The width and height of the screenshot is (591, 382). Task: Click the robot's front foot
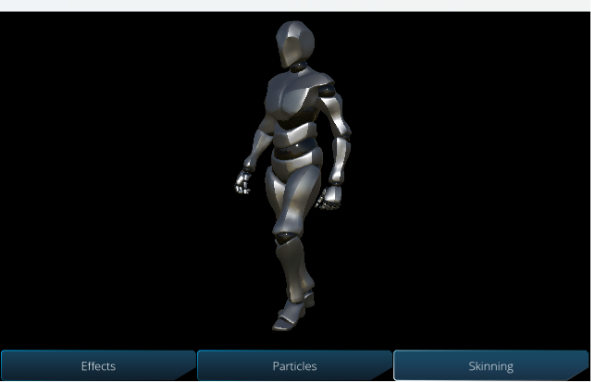pos(289,319)
